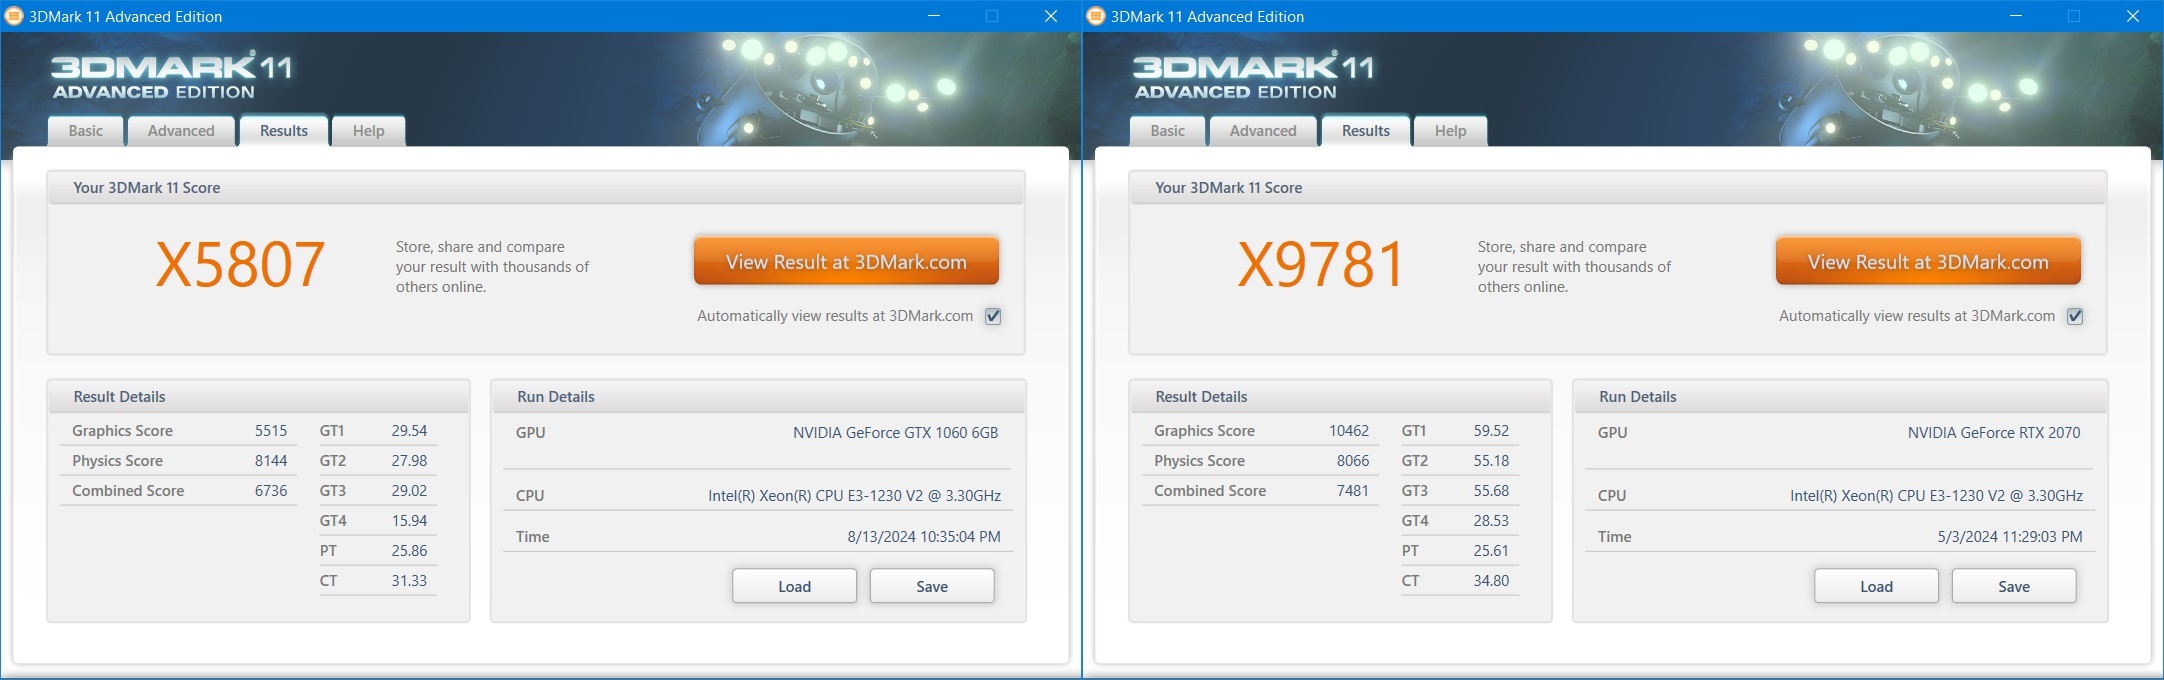Click the 3DMark app icon in left title bar
Screen dimensions: 2164x680
pos(14,16)
